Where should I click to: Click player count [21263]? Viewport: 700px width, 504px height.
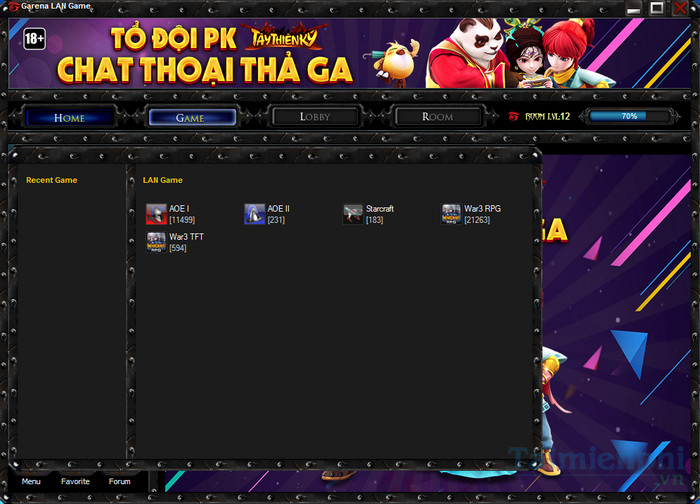tap(477, 220)
